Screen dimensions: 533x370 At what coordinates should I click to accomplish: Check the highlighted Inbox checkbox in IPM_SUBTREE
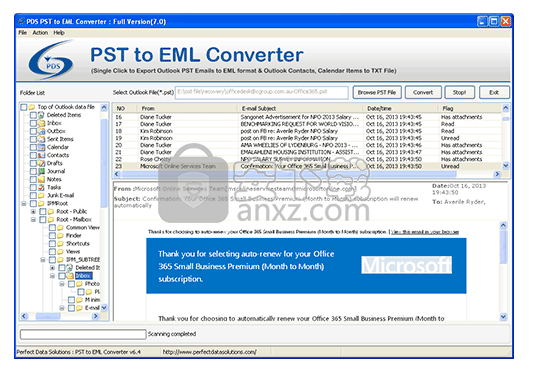click(x=62, y=276)
